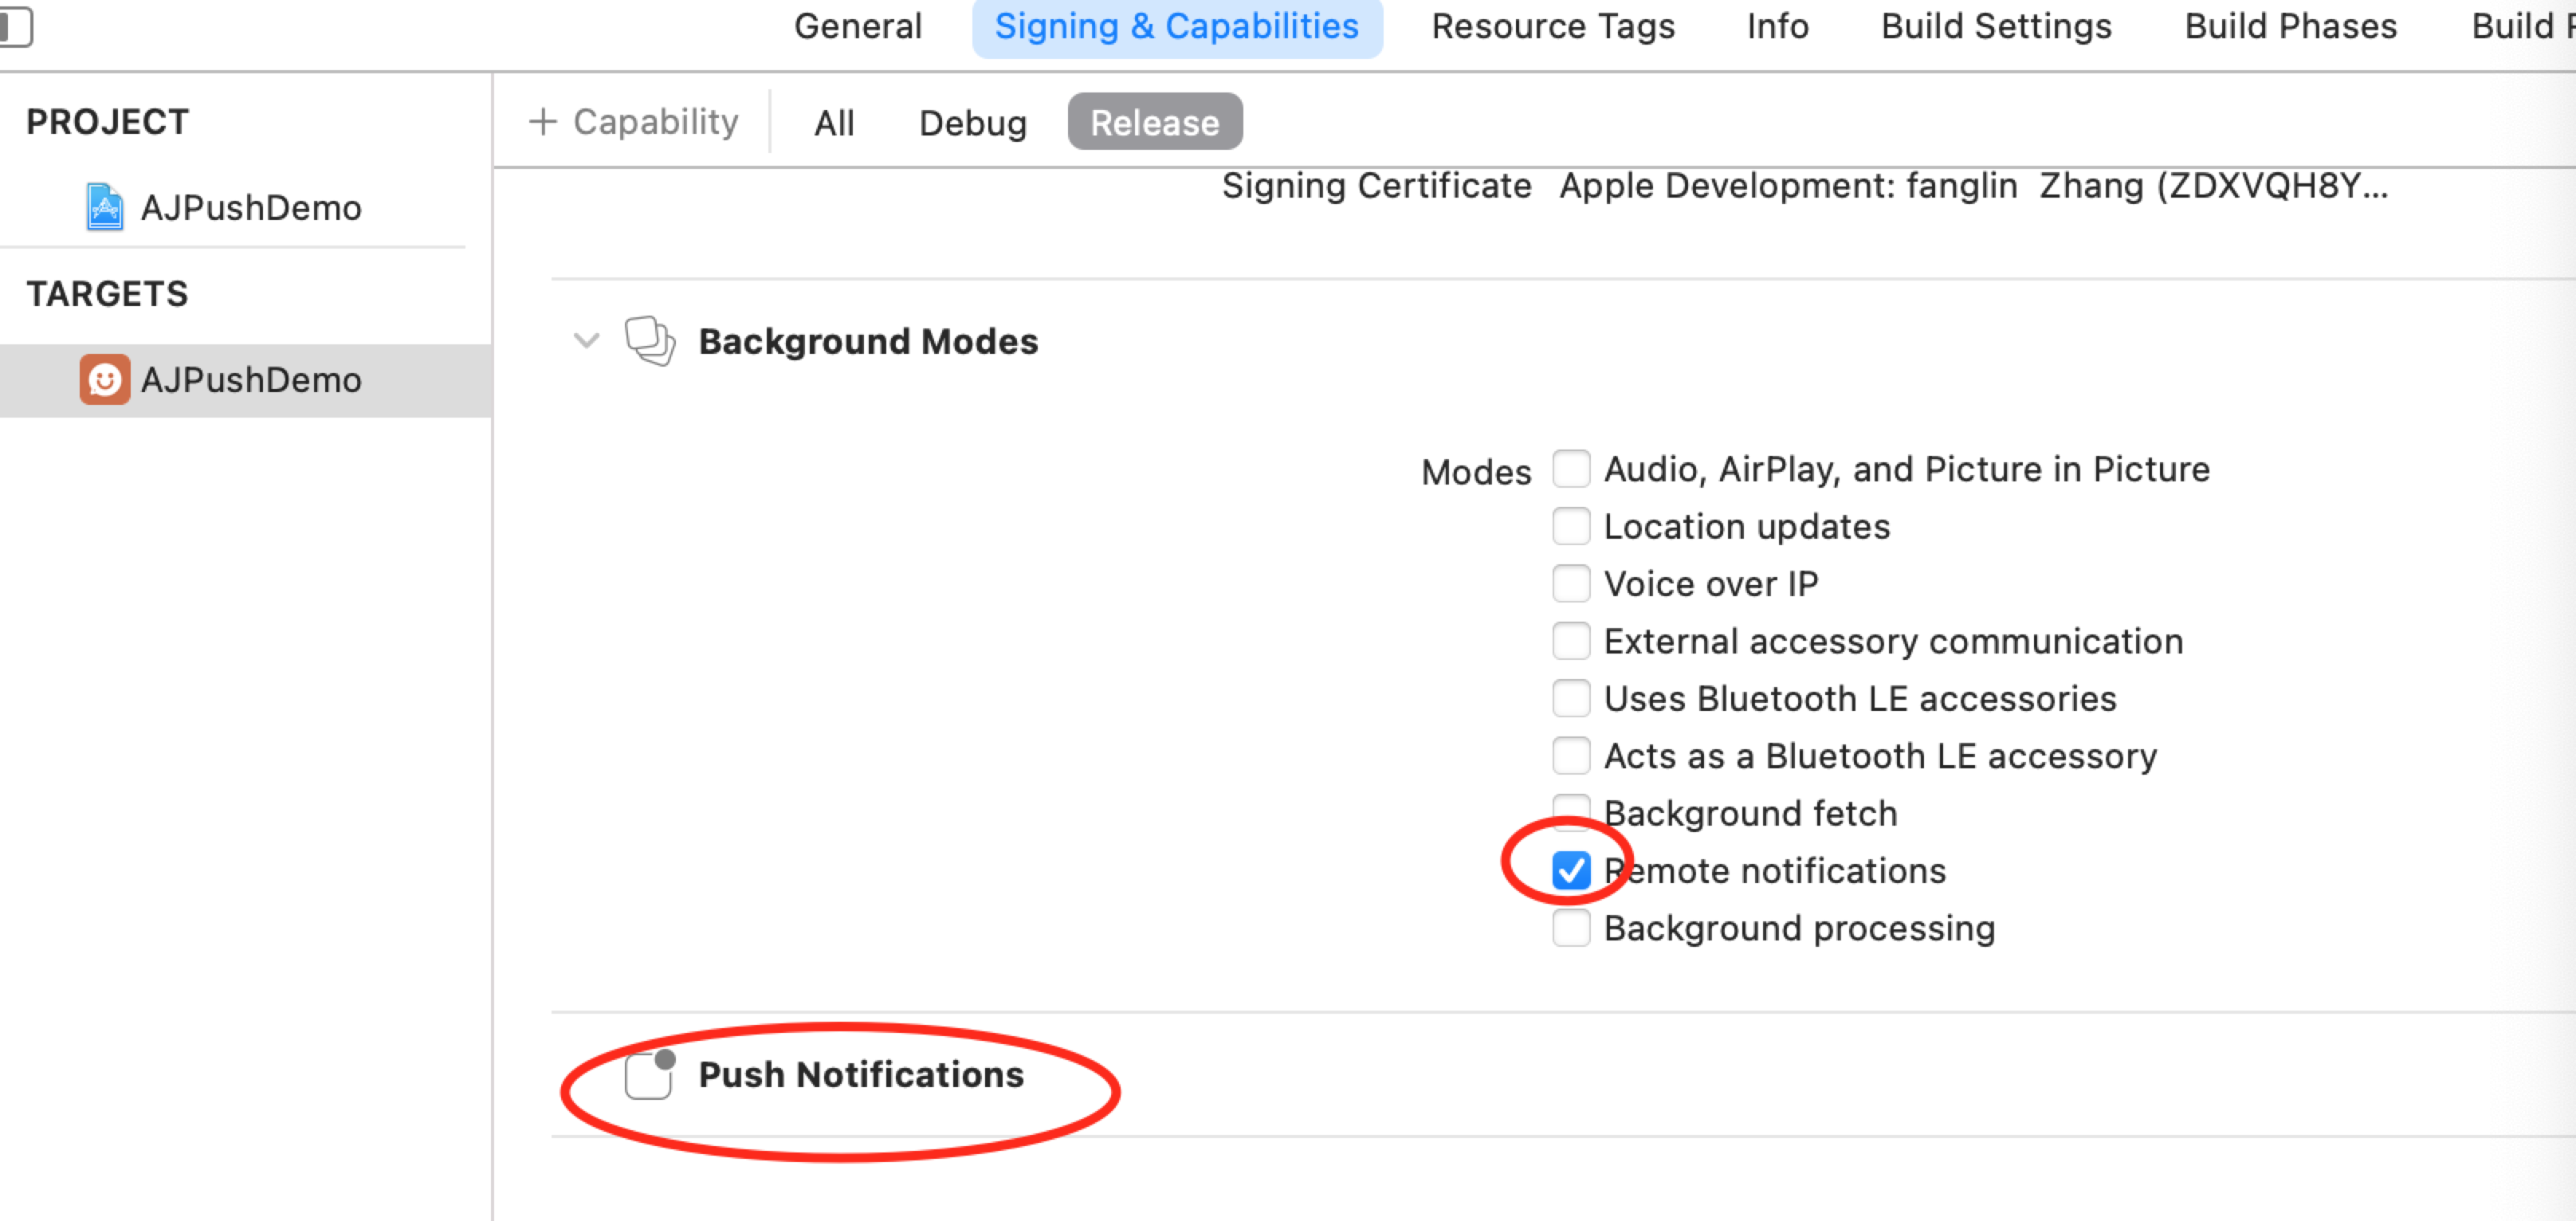Click the Background Modes capability icon

pyautogui.click(x=649, y=341)
